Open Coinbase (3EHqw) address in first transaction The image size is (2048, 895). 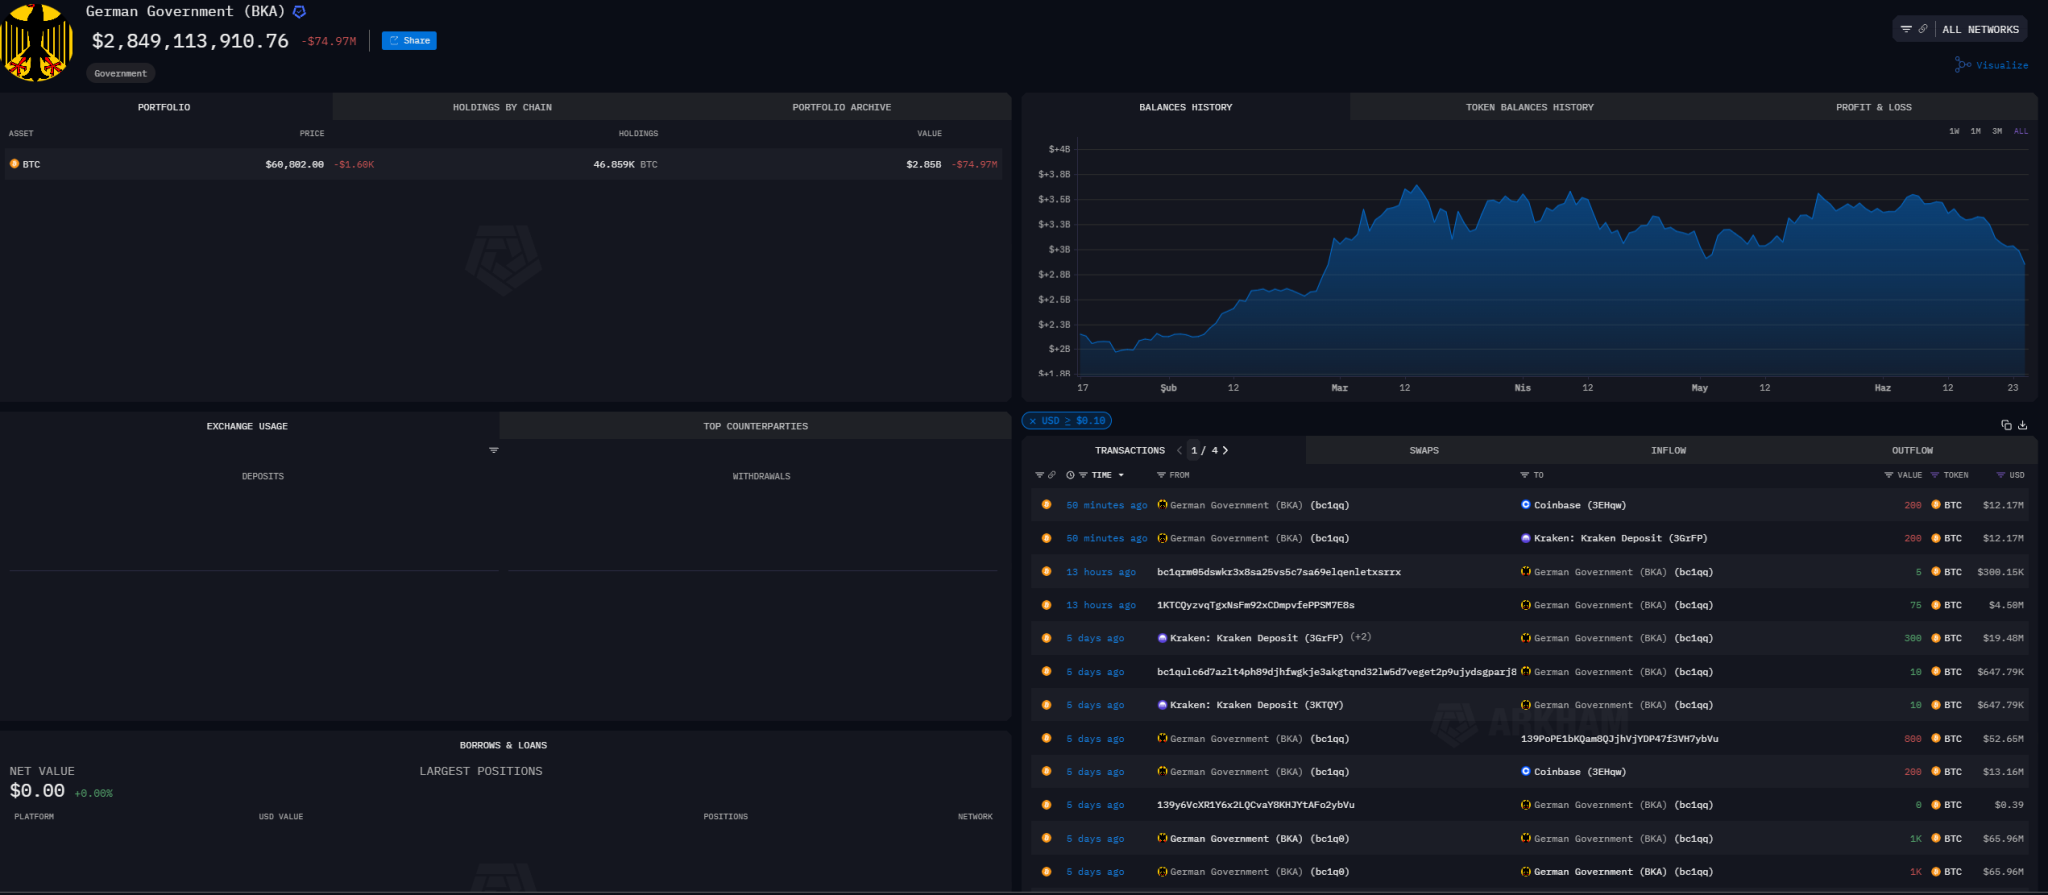[x=1579, y=505]
